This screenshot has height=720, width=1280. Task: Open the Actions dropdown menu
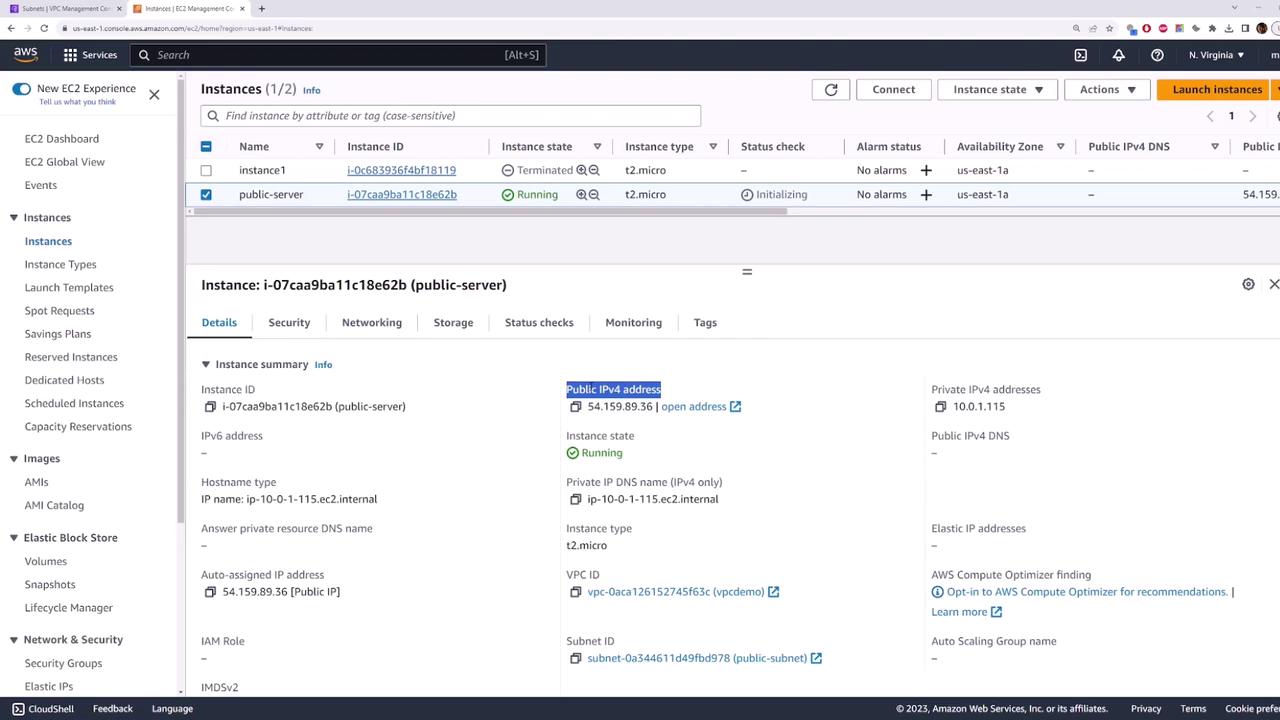pos(1107,89)
